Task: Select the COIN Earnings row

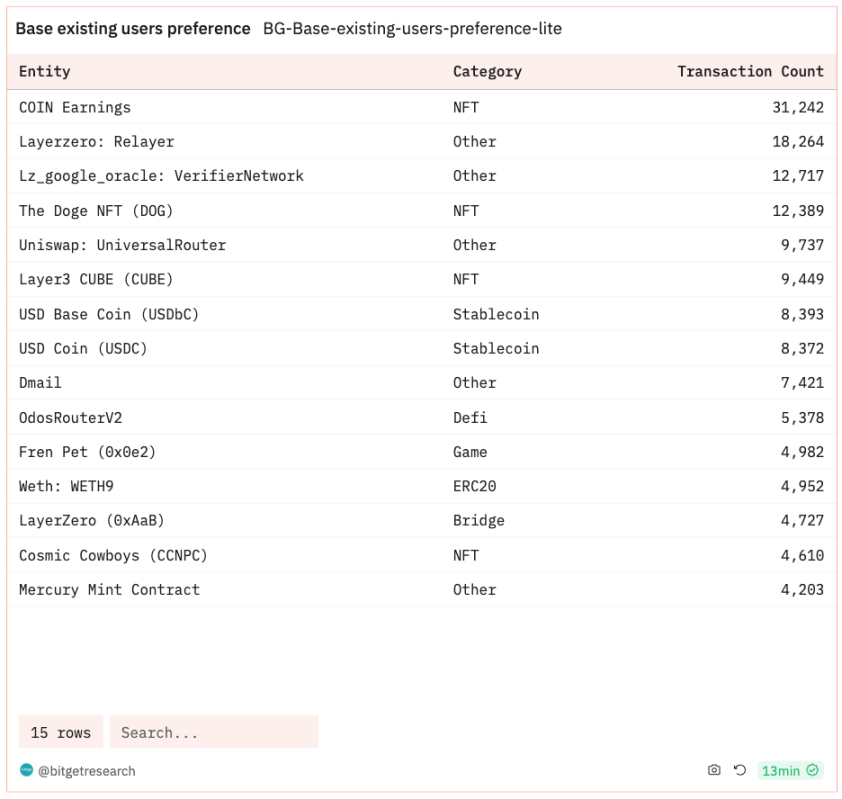Action: tap(422, 107)
